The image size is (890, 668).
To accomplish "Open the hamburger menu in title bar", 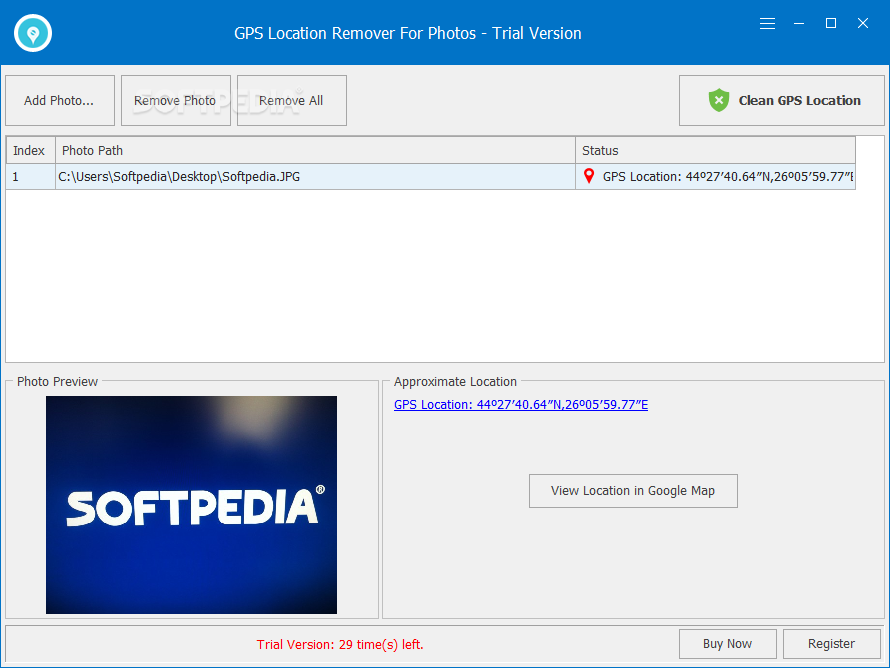I will tap(767, 23).
